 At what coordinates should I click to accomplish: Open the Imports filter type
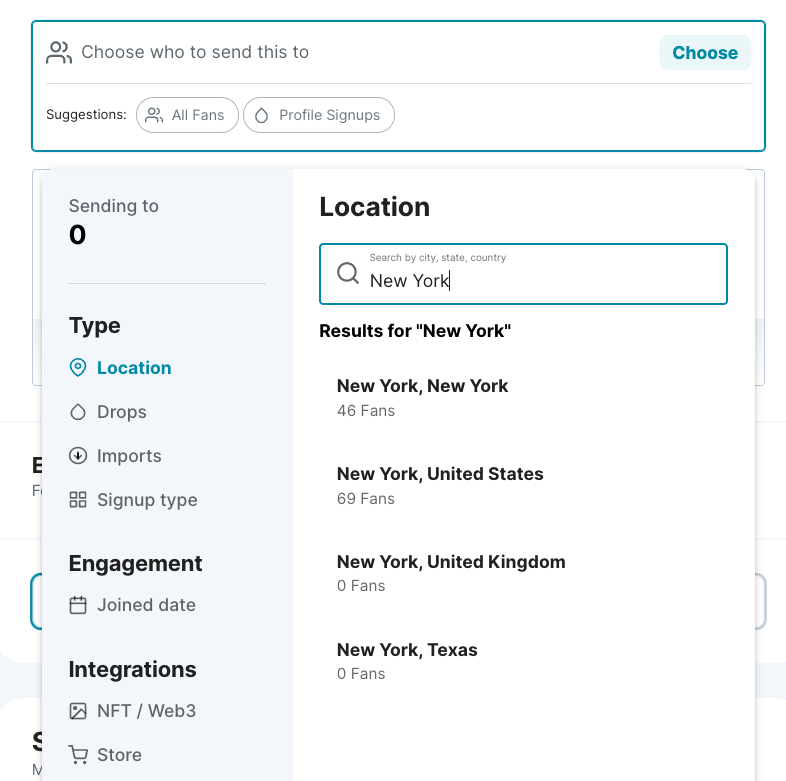(x=129, y=456)
